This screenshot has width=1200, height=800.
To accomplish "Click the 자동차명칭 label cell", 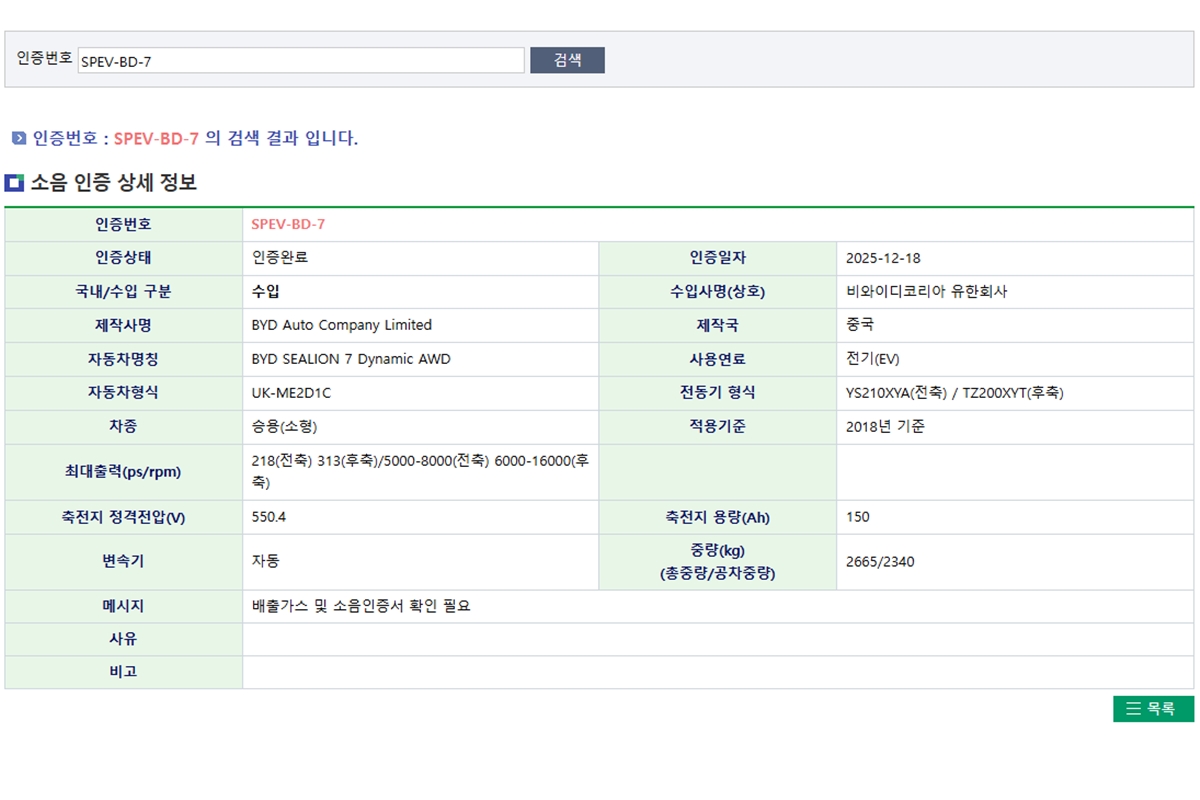I will pos(123,359).
